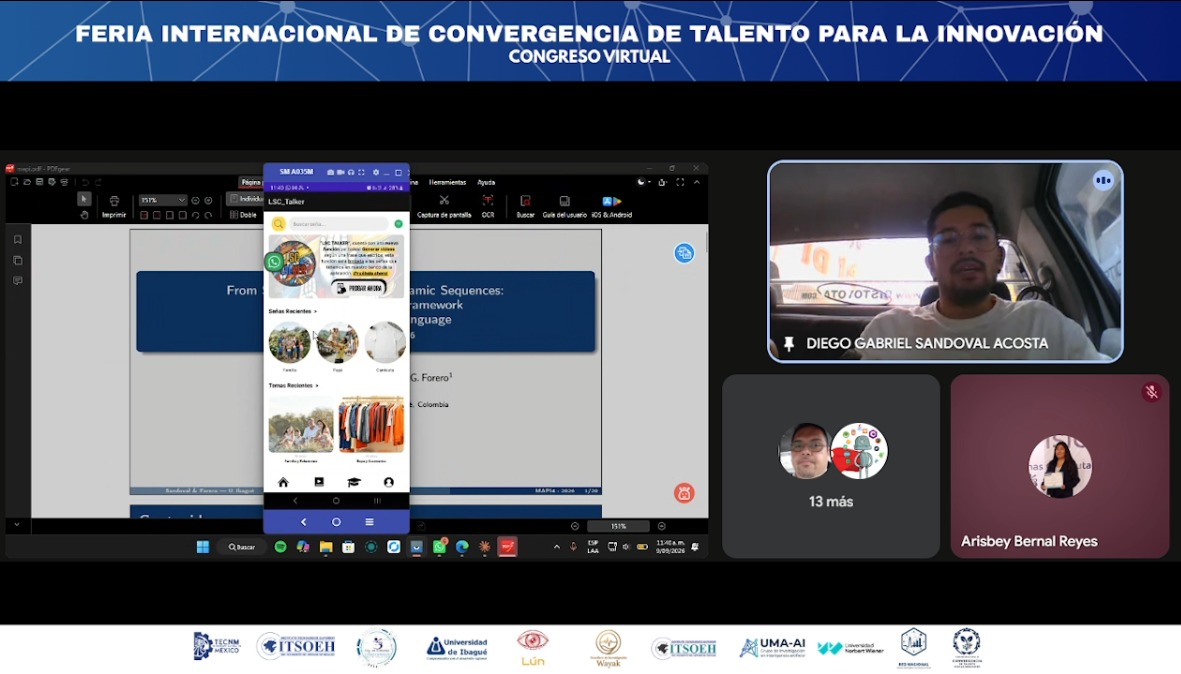Screen dimensions: 1181x674
Task: Tap the video play icon in LSC_Talker
Action: (319, 482)
